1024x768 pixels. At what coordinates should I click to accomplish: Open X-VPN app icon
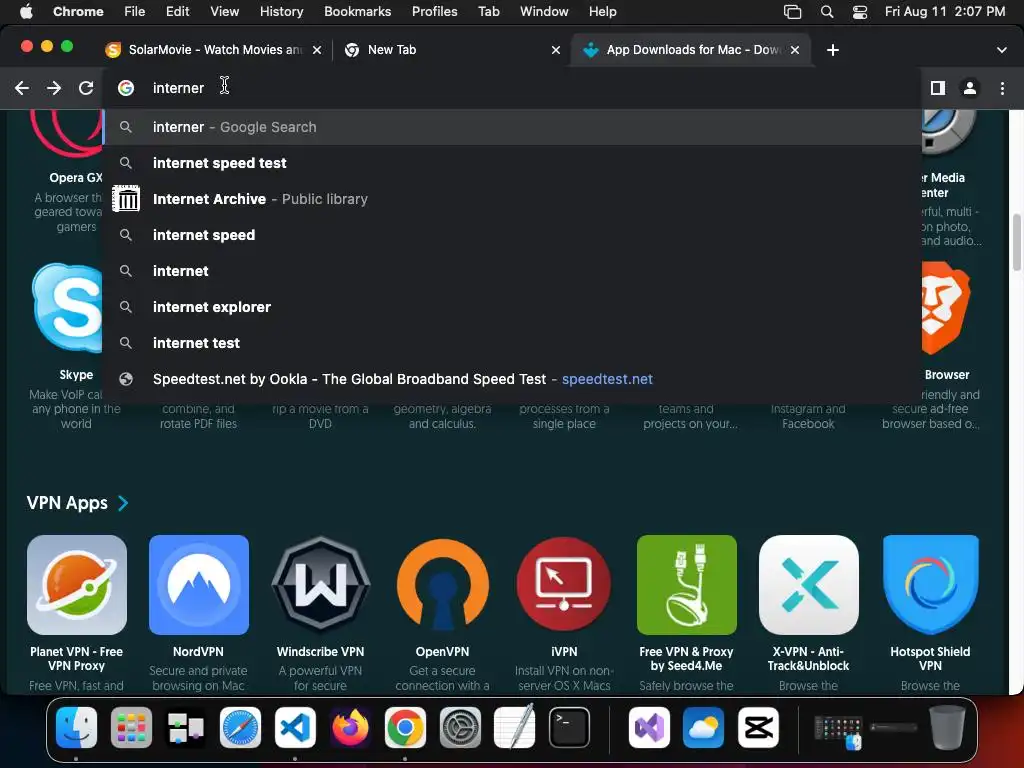point(808,584)
